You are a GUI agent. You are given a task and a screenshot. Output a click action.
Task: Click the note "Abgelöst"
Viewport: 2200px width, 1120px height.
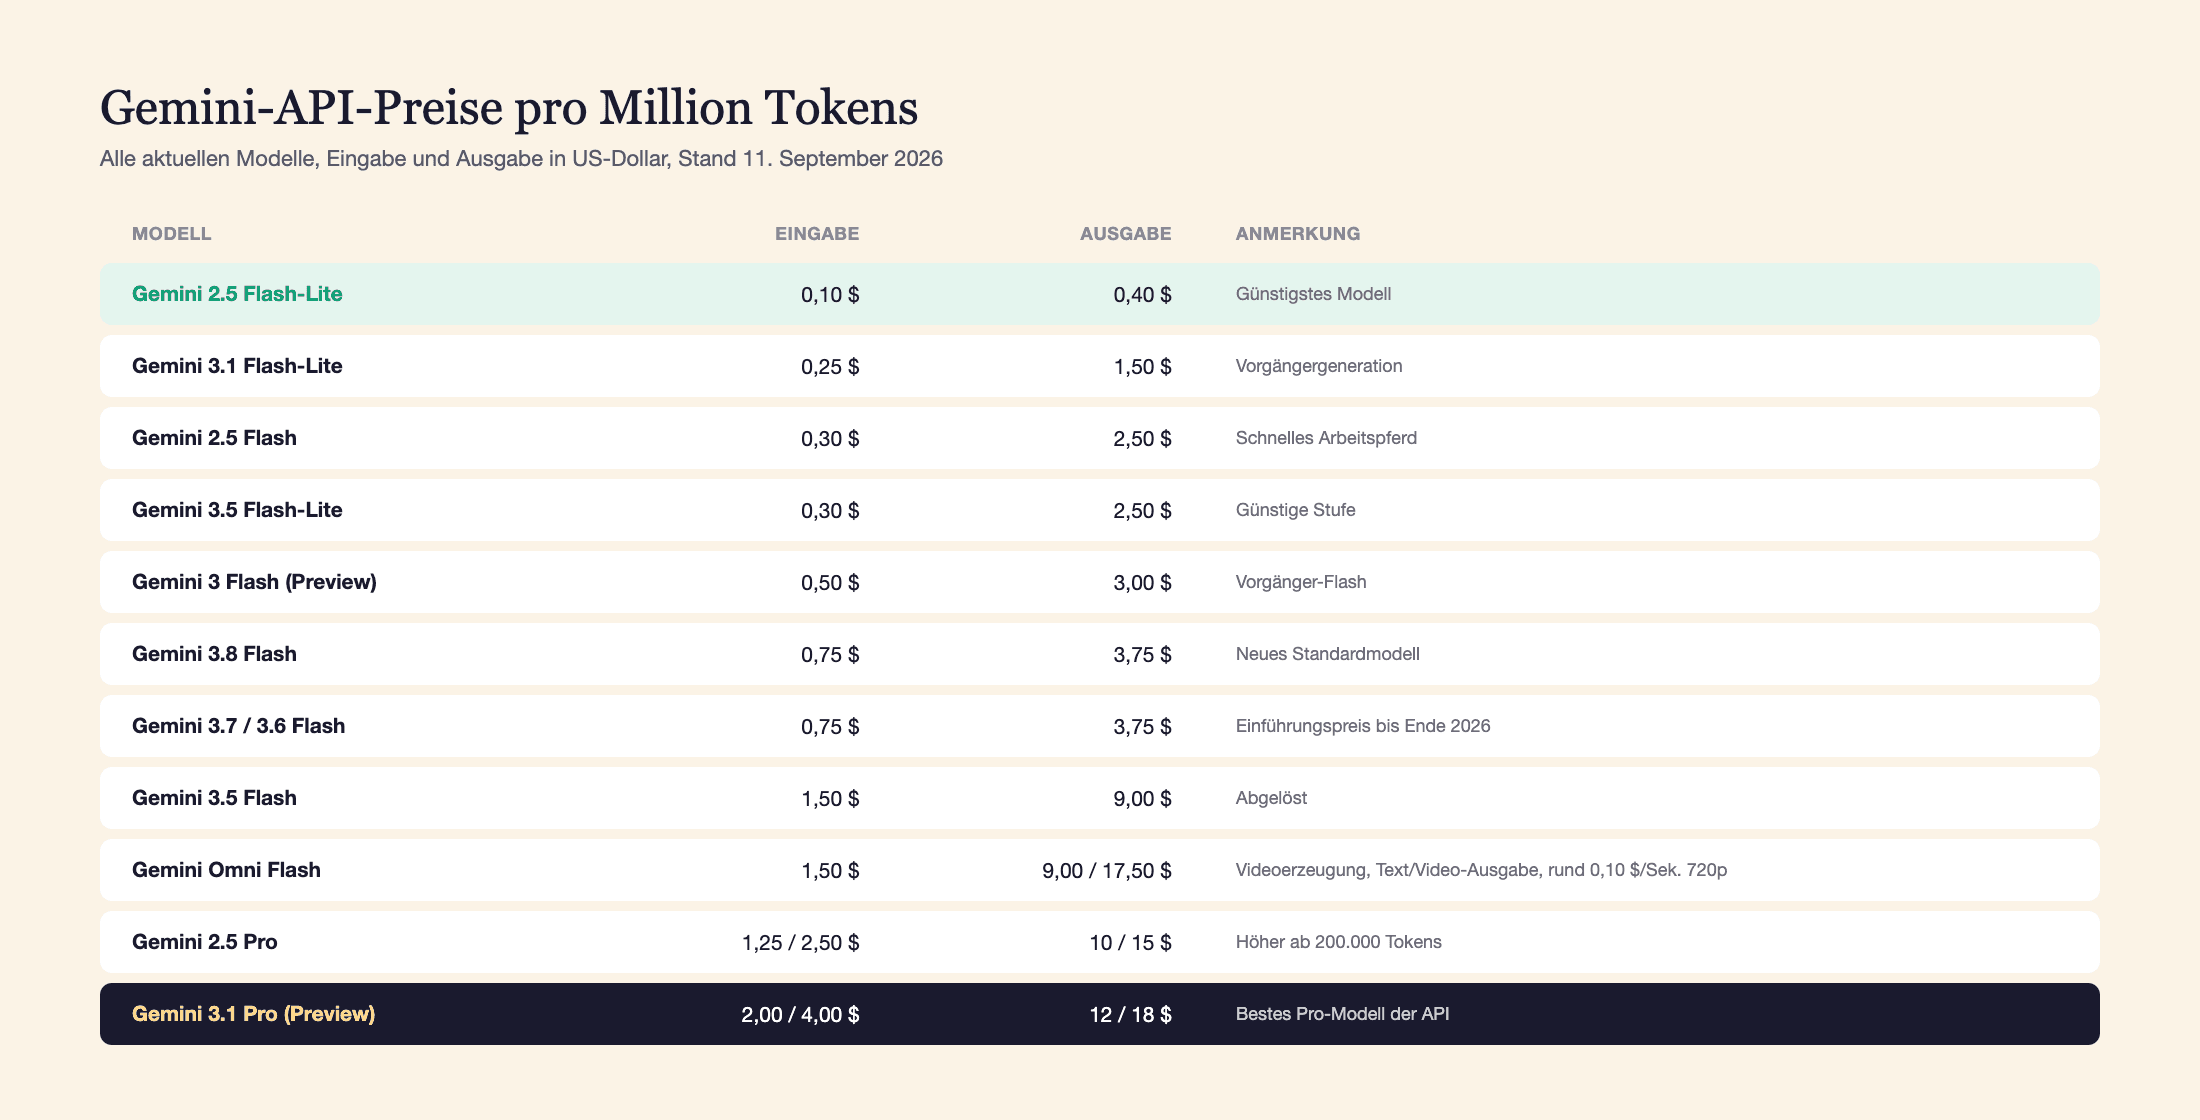click(x=1271, y=798)
